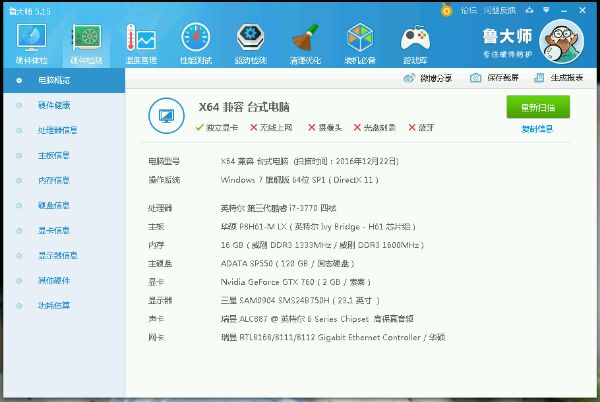Click the 16 GB DDR3 memory value

(x=322, y=245)
